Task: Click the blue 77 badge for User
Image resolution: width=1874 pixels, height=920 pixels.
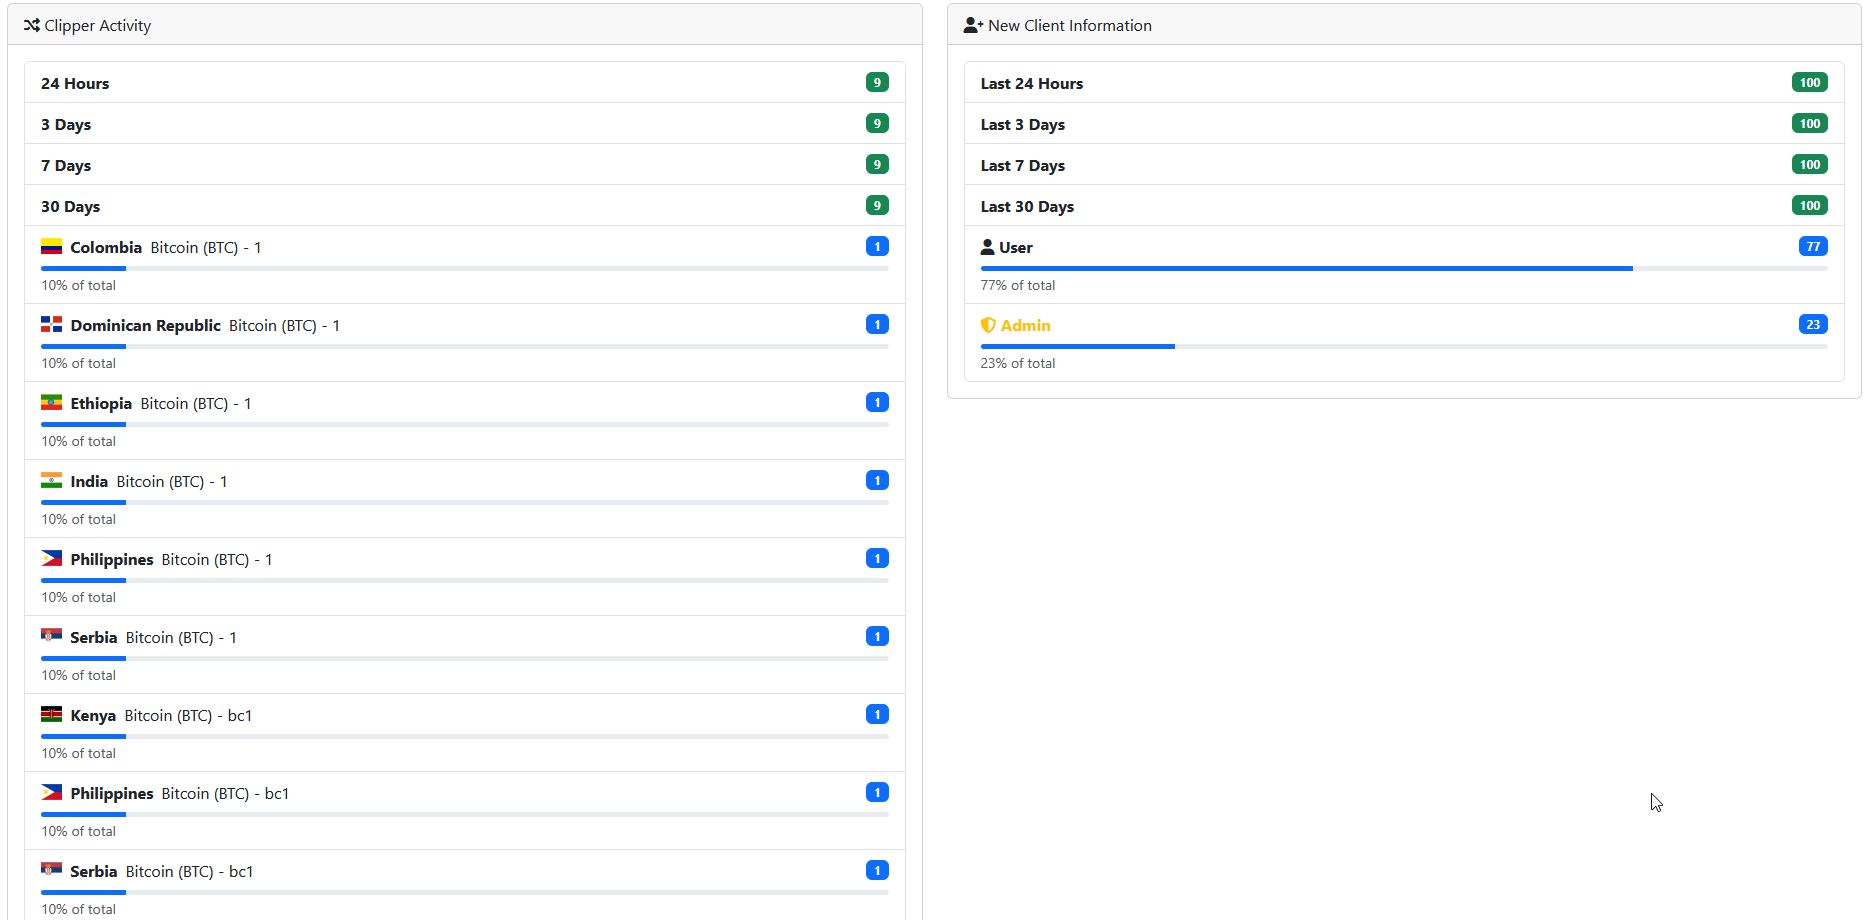Action: tap(1812, 247)
